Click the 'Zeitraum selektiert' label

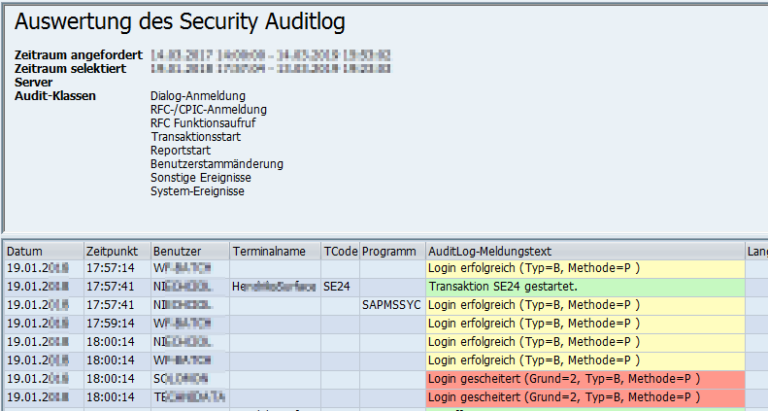tap(70, 69)
